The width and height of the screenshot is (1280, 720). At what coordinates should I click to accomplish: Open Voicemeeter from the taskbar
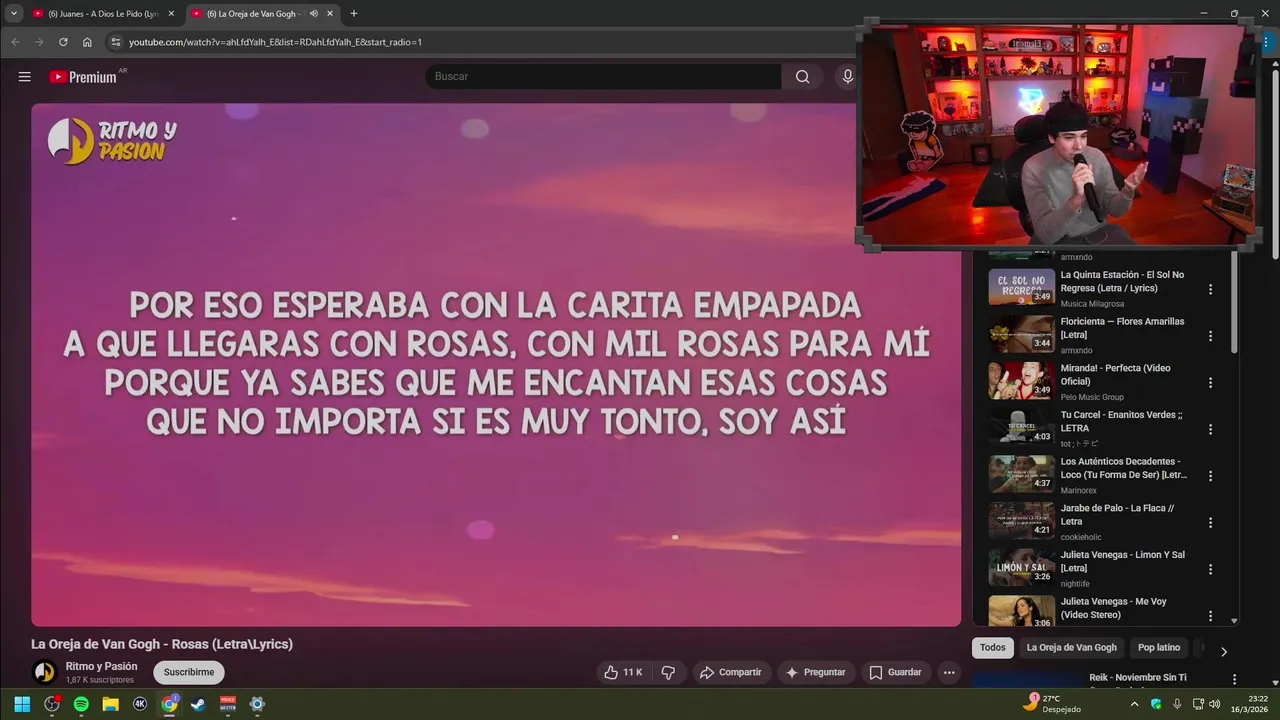(228, 704)
